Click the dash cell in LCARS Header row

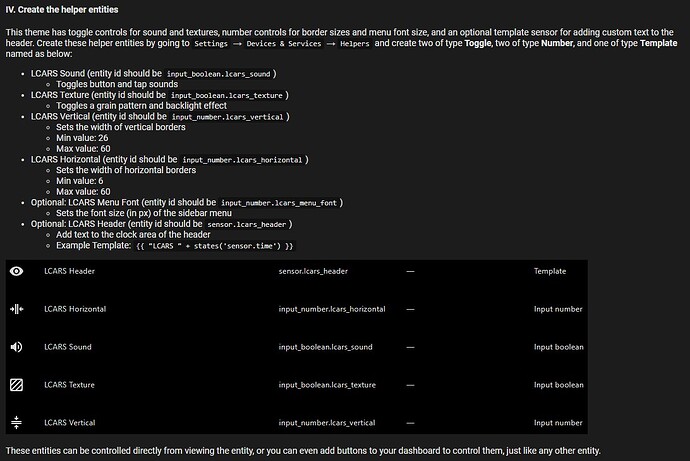click(x=410, y=271)
